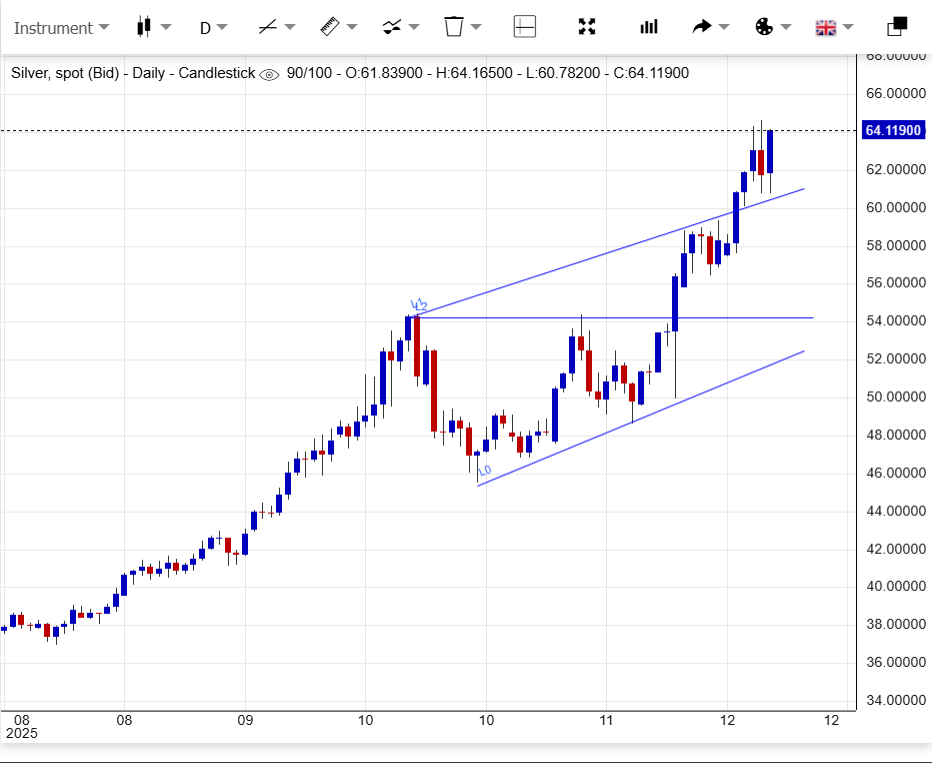Enter fullscreen with the expand-arrows icon

(x=588, y=27)
